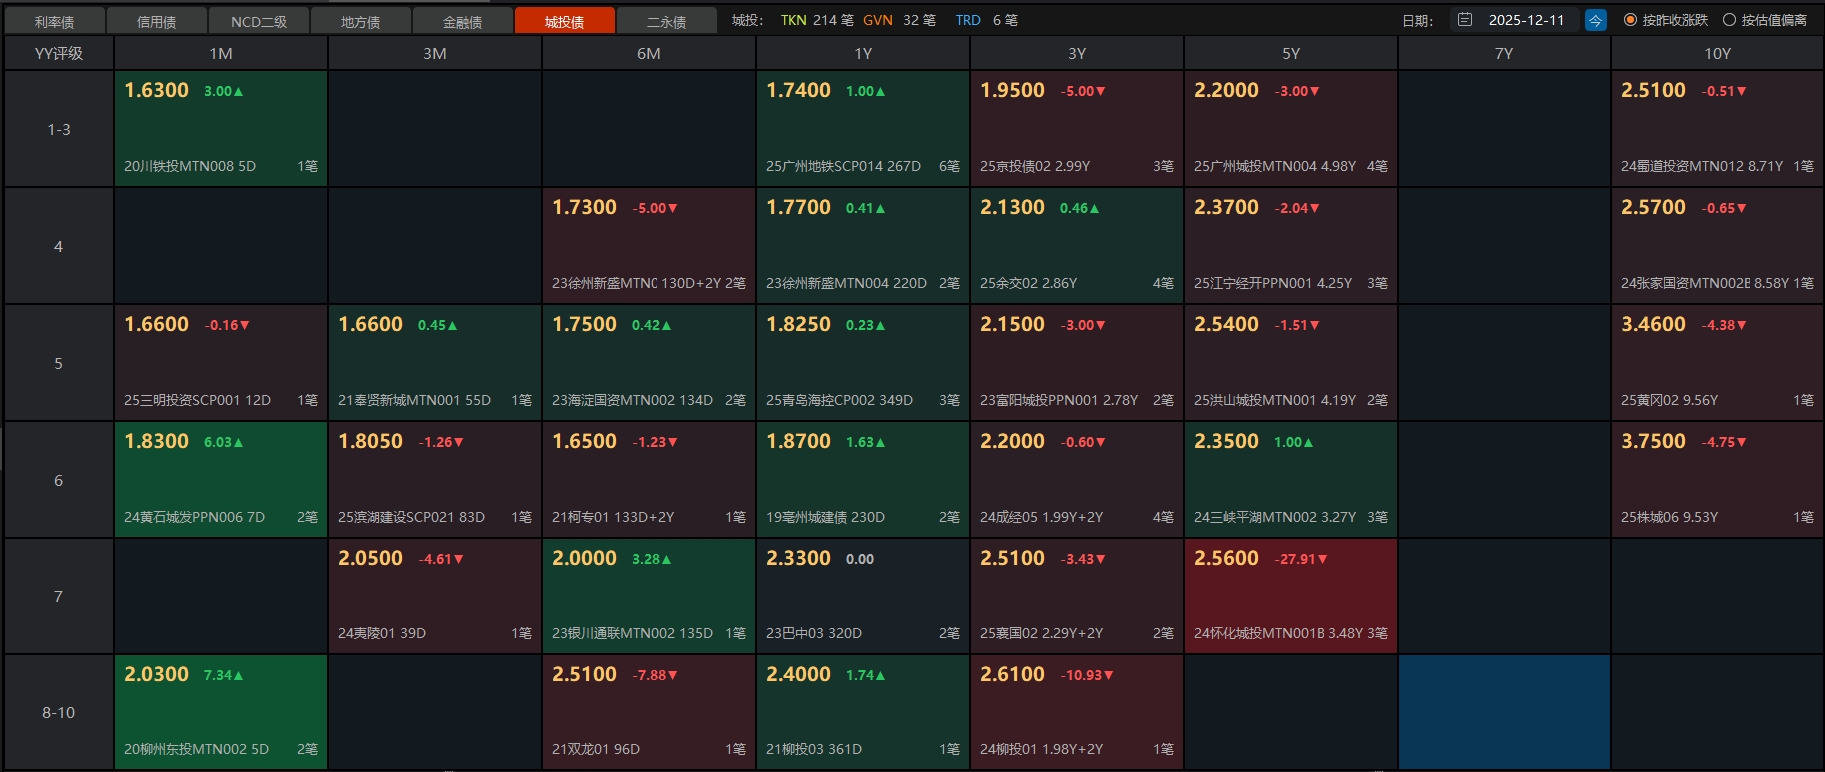Click the 3Y column header
Image resolution: width=1825 pixels, height=772 pixels.
click(x=1077, y=53)
